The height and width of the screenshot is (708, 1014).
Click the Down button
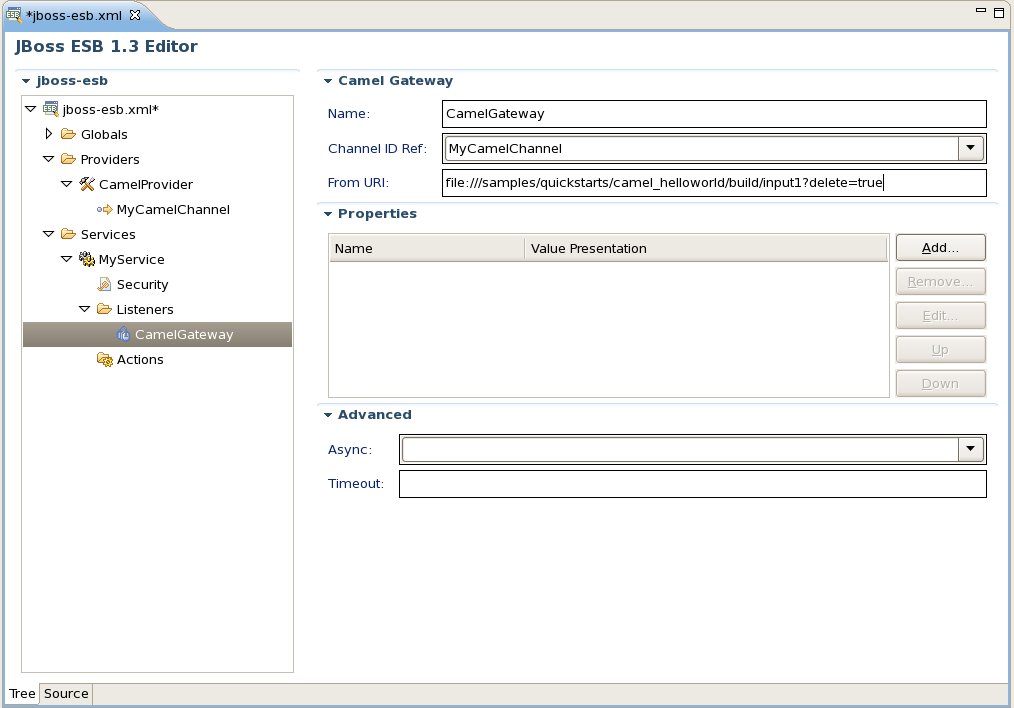point(940,383)
